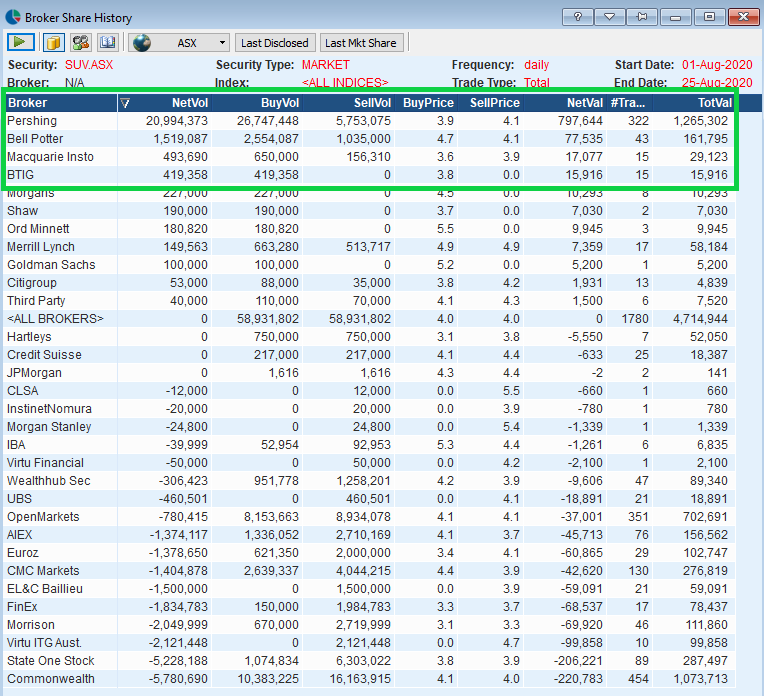Sort by the SellVol column header
Image resolution: width=764 pixels, height=696 pixels.
348,103
